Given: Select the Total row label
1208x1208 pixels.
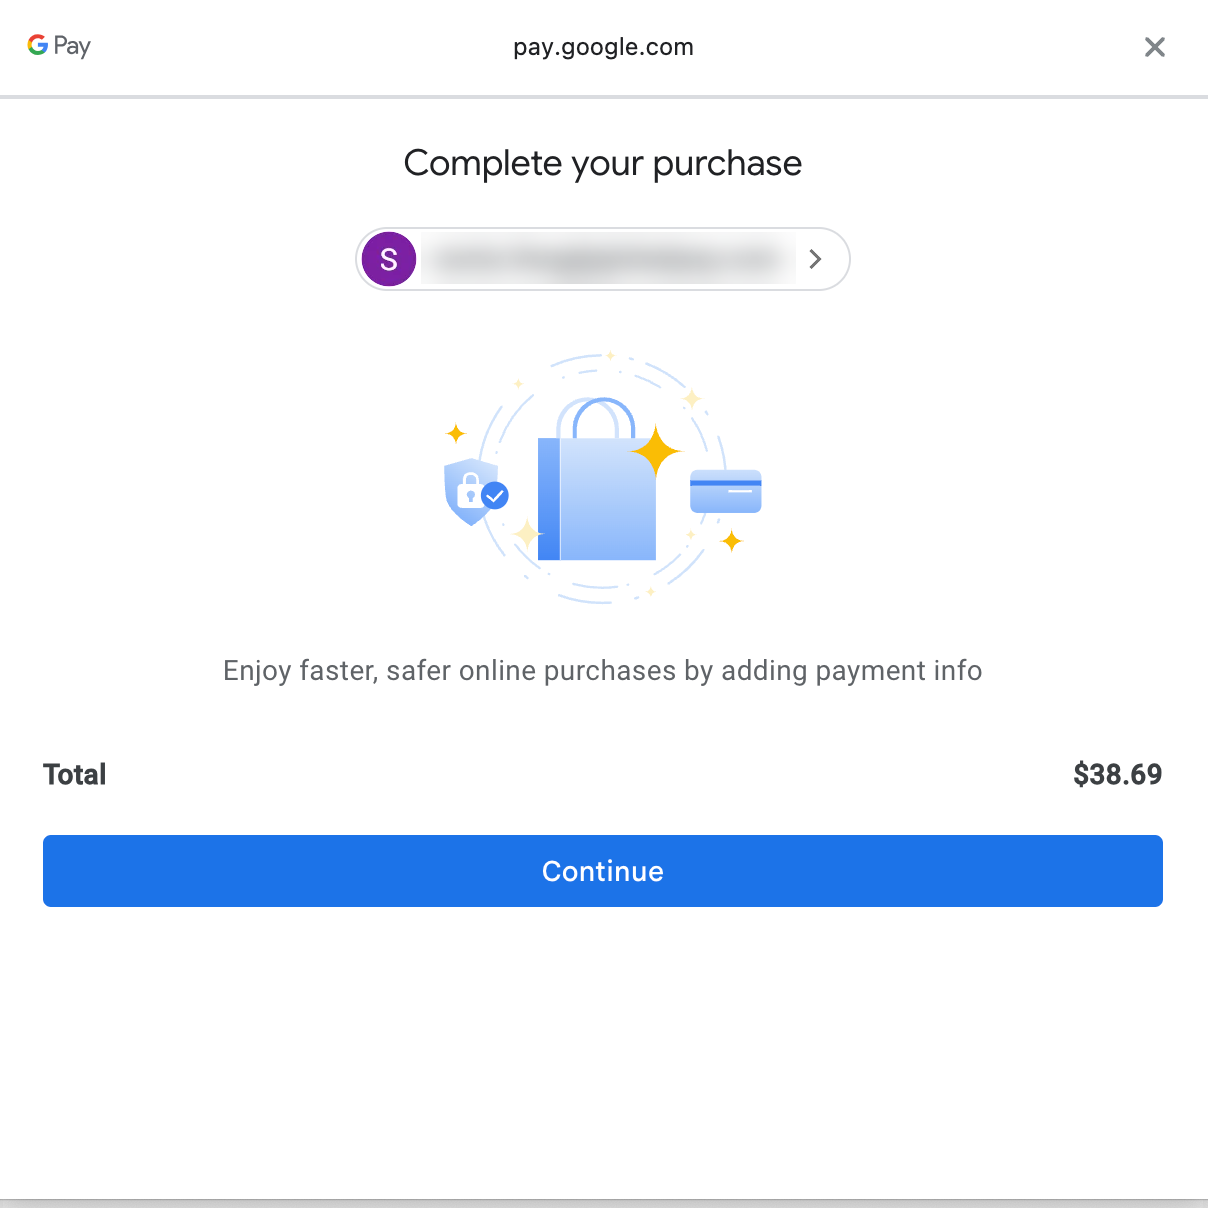Looking at the screenshot, I should 74,773.
